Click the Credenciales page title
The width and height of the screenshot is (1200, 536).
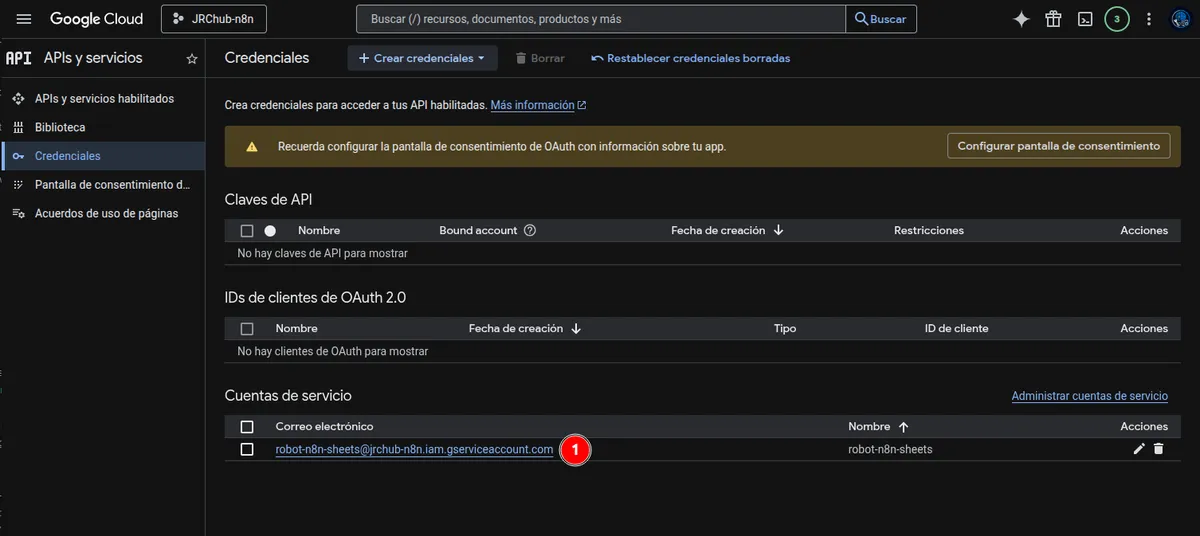click(267, 58)
